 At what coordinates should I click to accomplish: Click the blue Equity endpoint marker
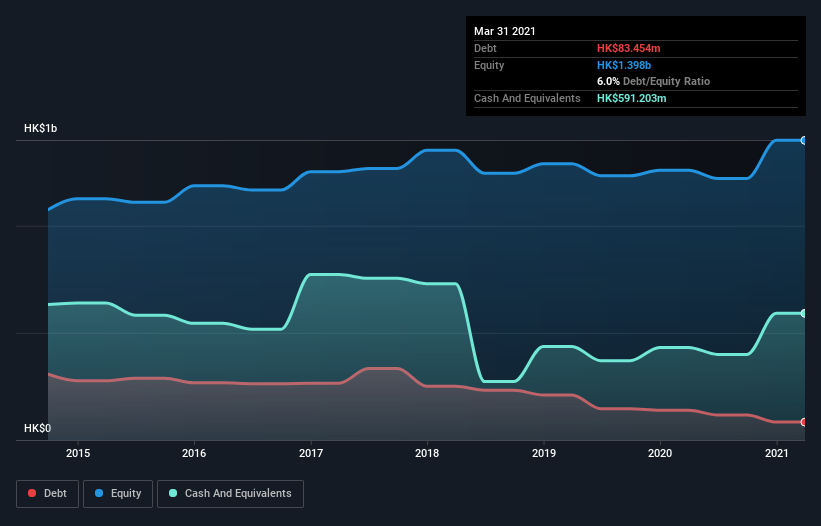point(804,140)
